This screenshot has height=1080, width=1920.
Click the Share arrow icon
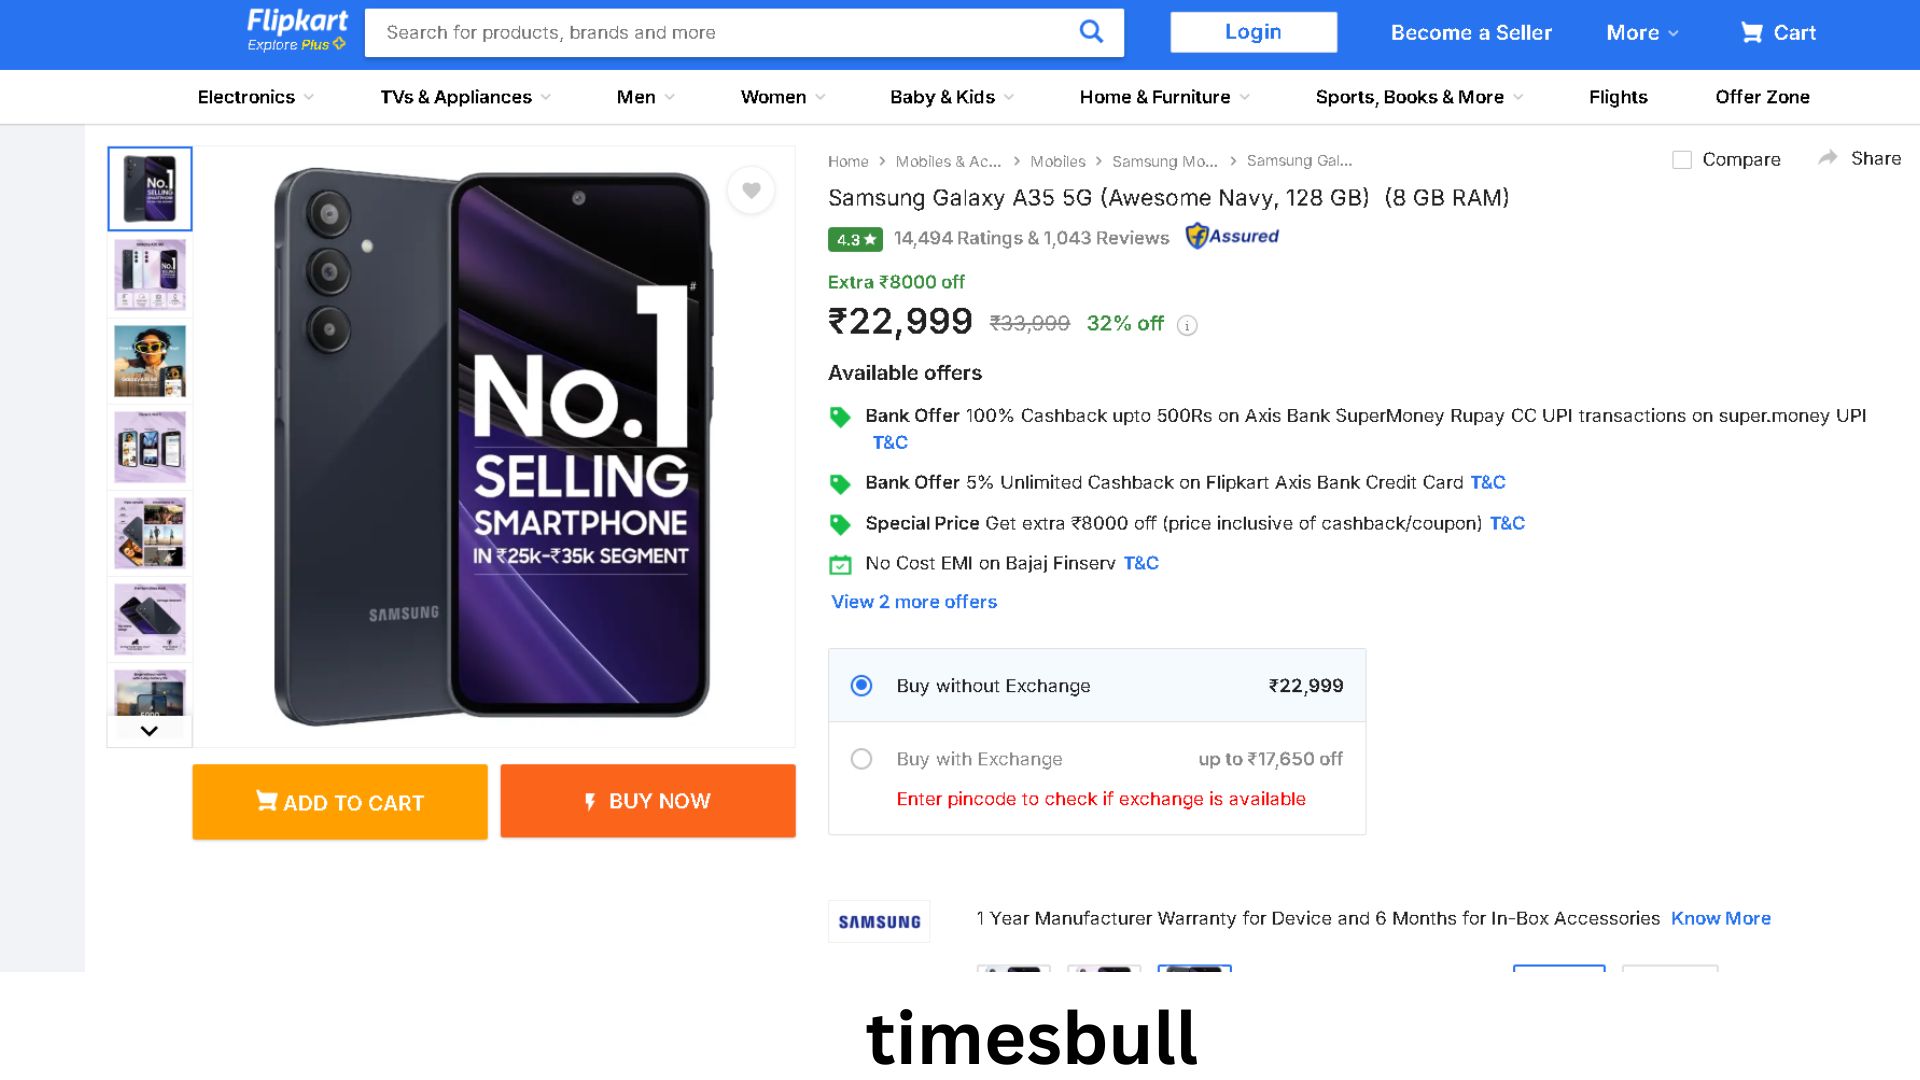point(1828,158)
